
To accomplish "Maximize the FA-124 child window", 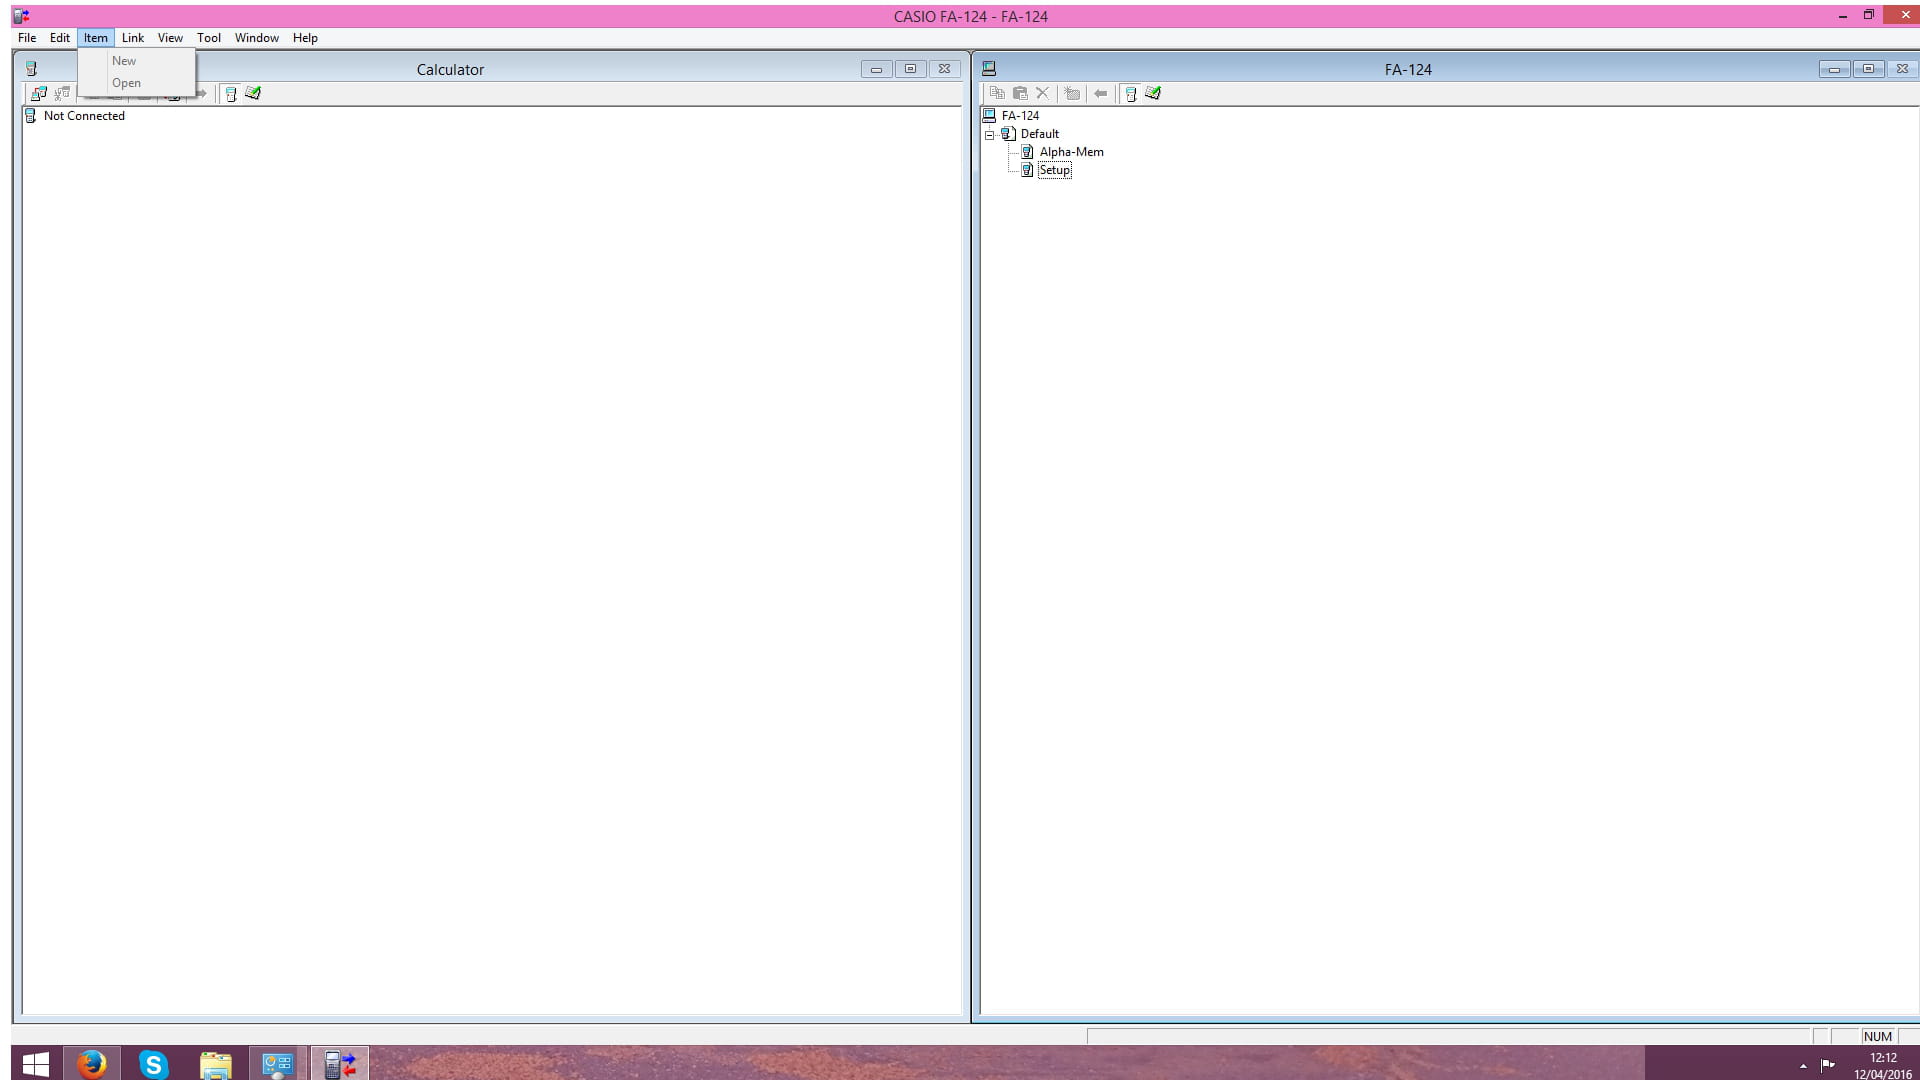I will (x=1868, y=69).
